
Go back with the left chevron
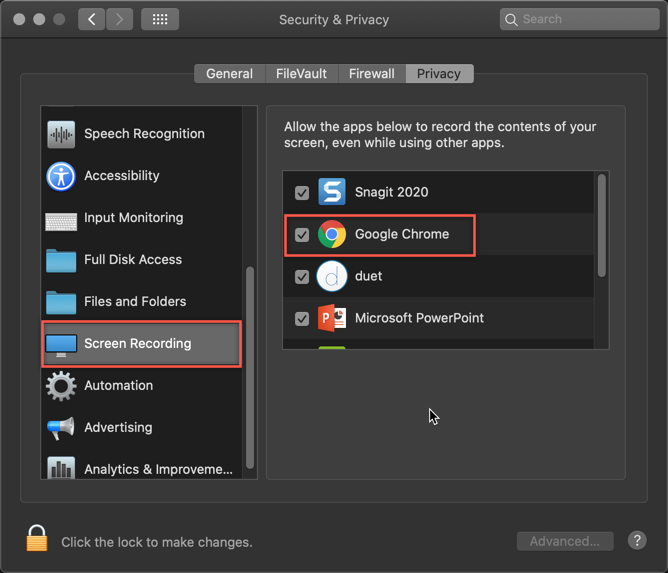click(91, 19)
